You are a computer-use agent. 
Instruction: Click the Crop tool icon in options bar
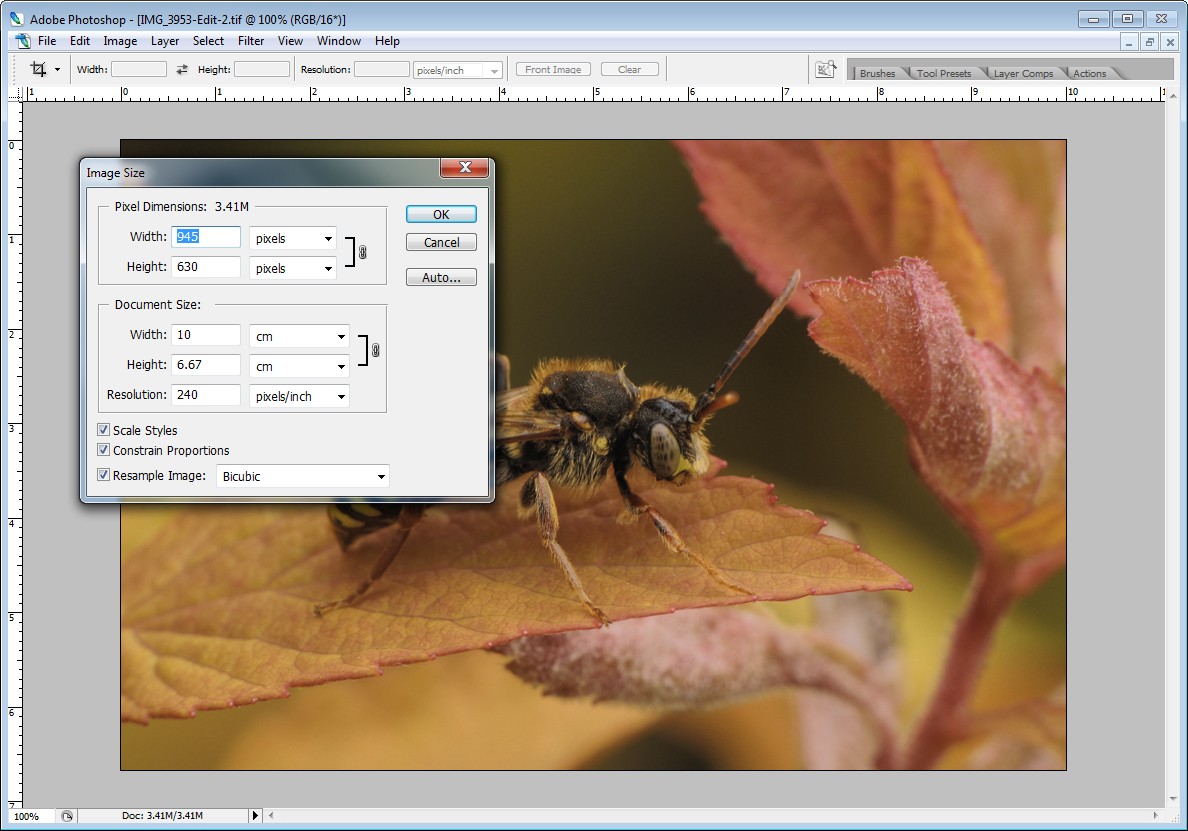click(39, 69)
